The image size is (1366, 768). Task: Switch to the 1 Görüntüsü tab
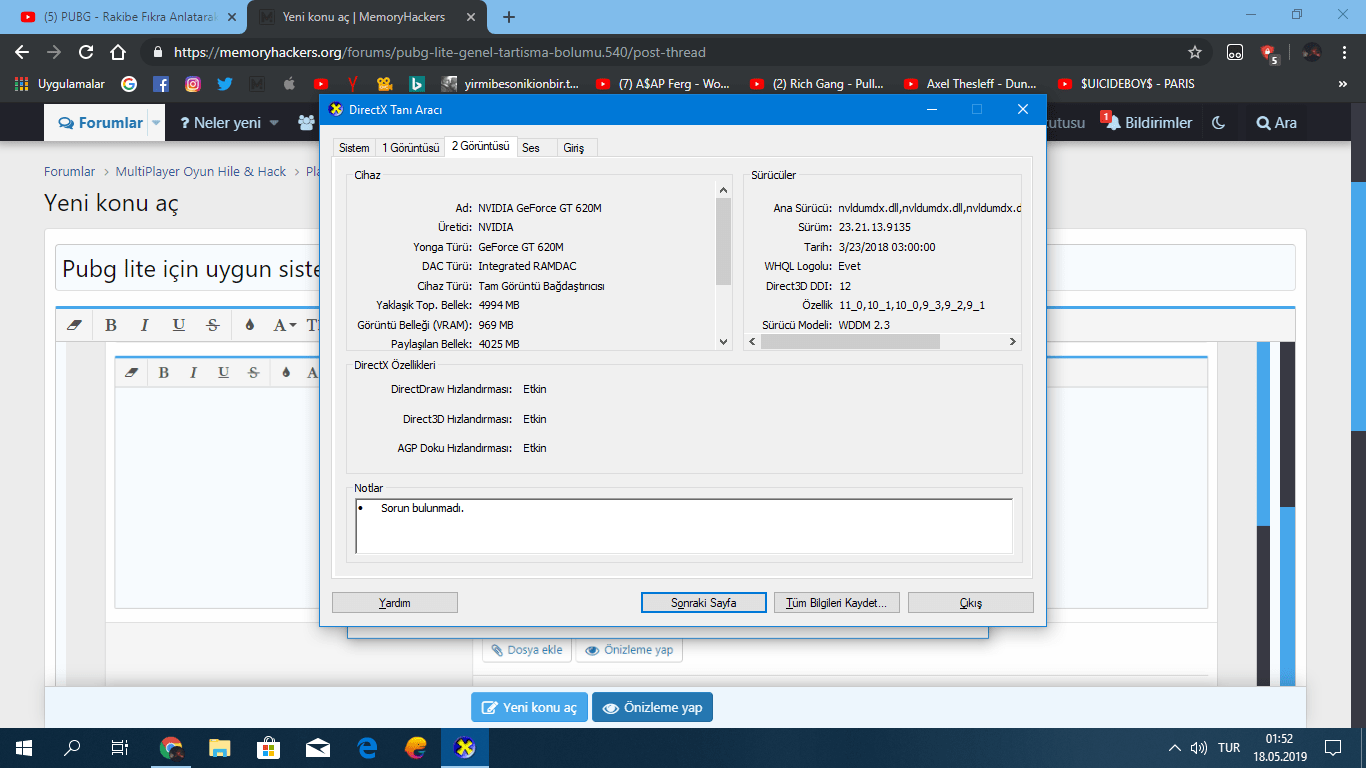tap(410, 148)
